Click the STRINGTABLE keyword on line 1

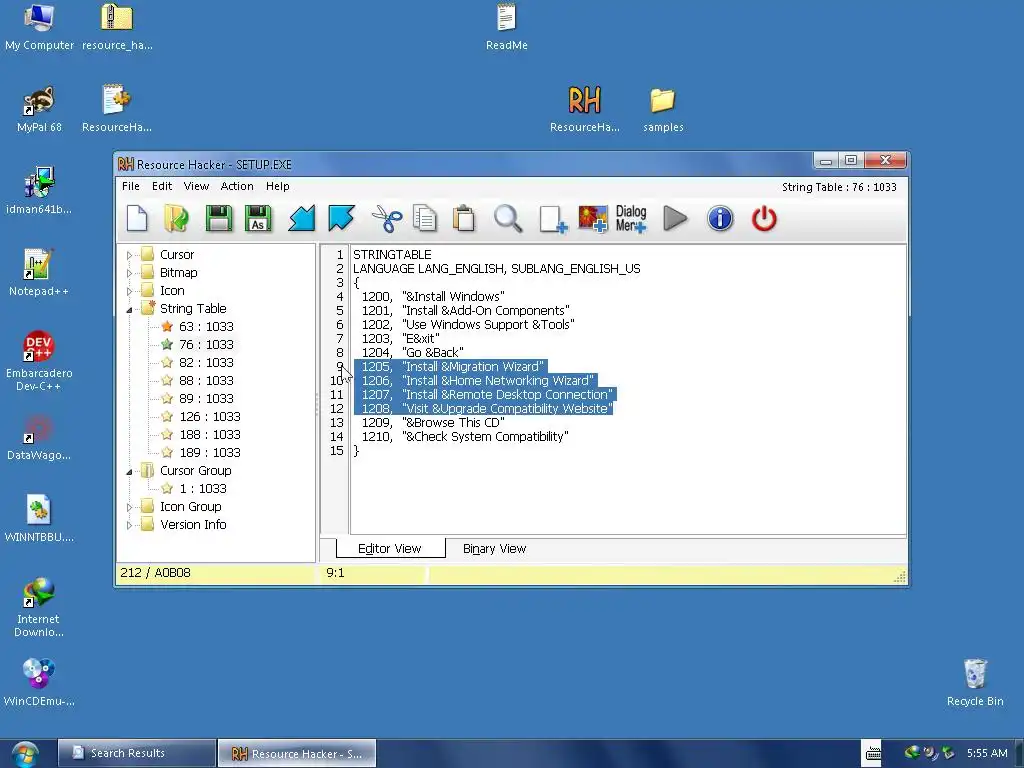(x=392, y=255)
